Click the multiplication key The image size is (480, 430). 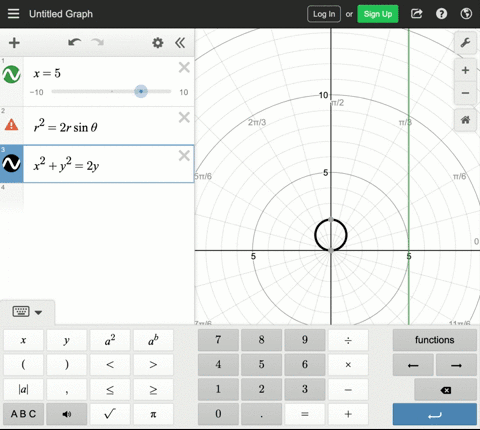(x=348, y=365)
